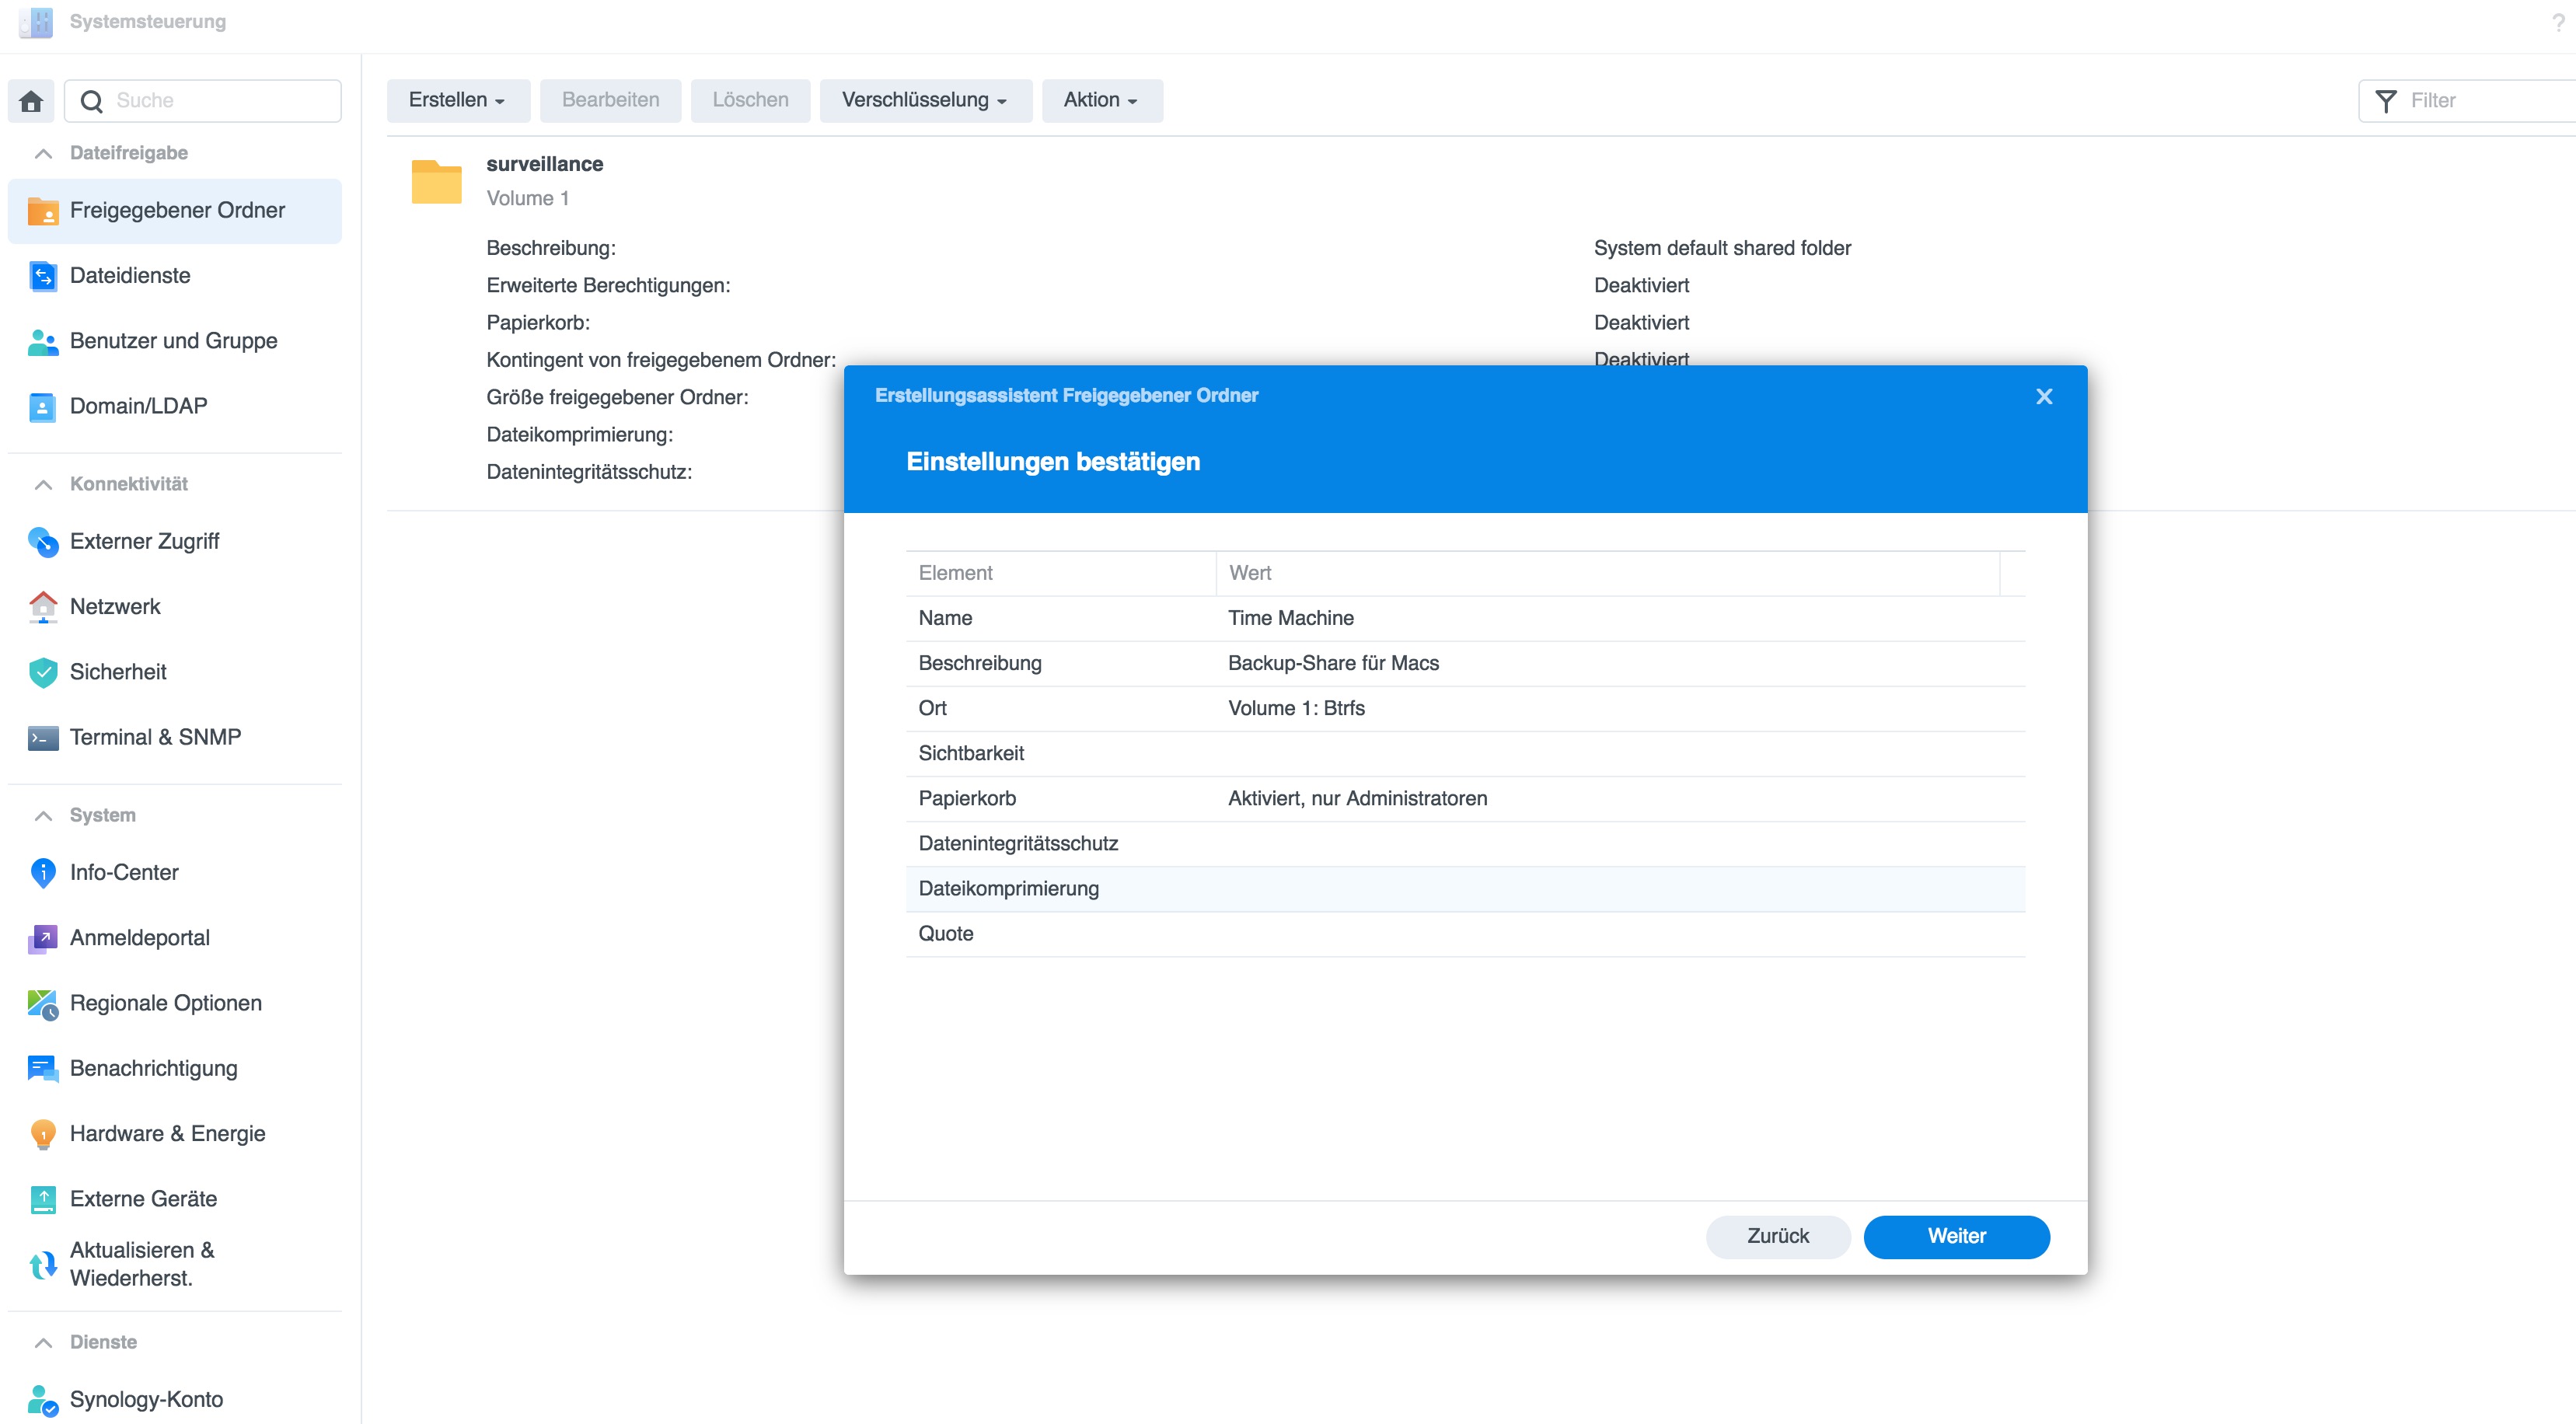Click the home icon in sidebar
This screenshot has width=2576, height=1424.
coord(31,101)
